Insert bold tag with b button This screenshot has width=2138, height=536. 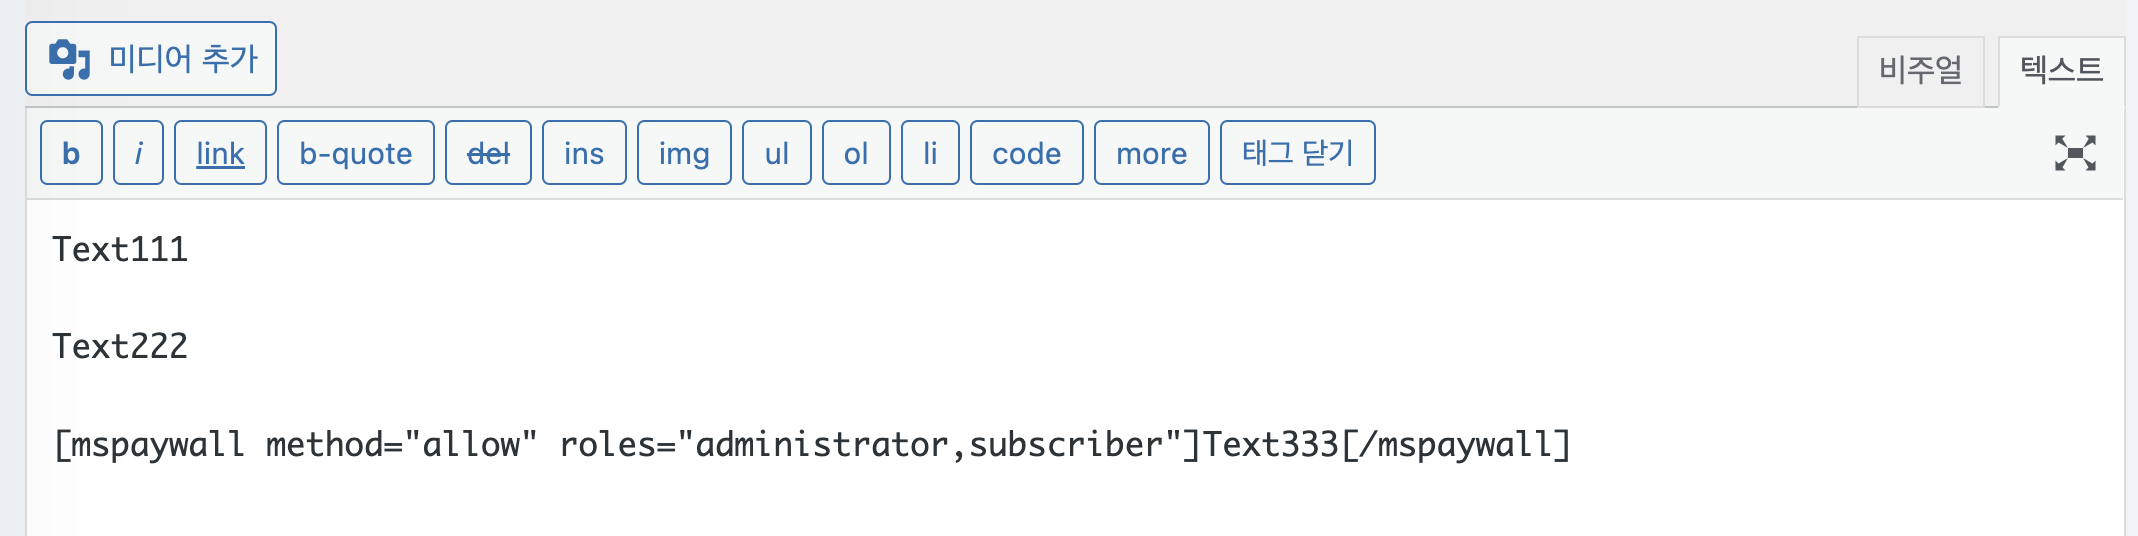pos(71,153)
